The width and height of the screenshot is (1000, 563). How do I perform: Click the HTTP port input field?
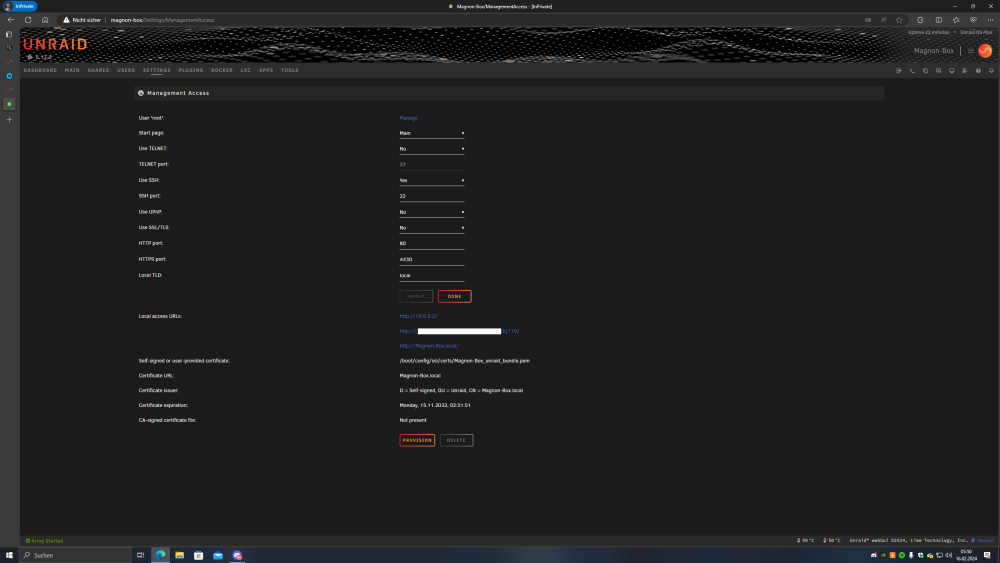(x=432, y=244)
